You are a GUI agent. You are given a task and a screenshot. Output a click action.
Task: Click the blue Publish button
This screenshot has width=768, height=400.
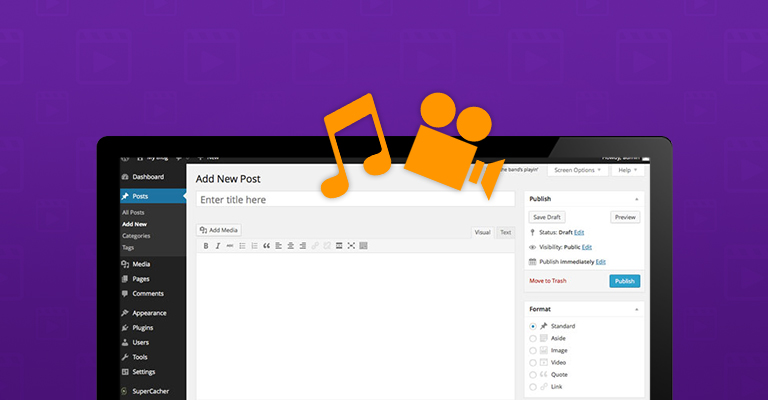624,281
